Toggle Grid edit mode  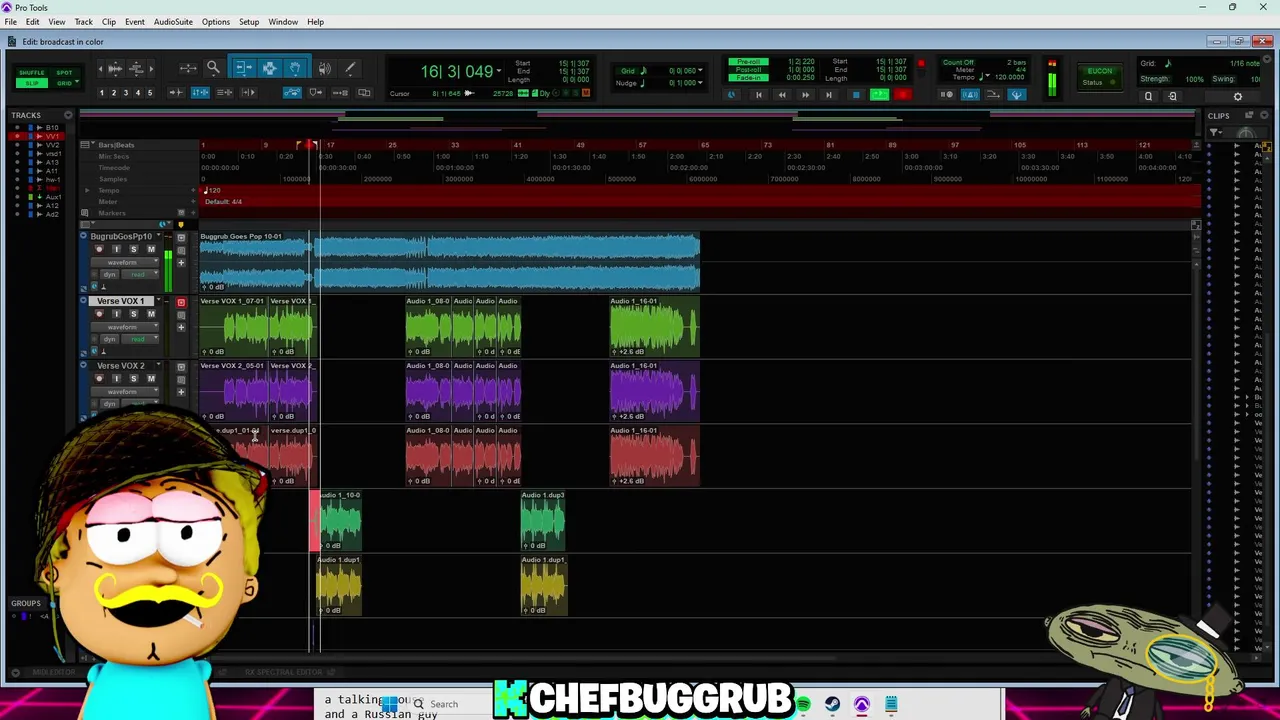[x=64, y=83]
